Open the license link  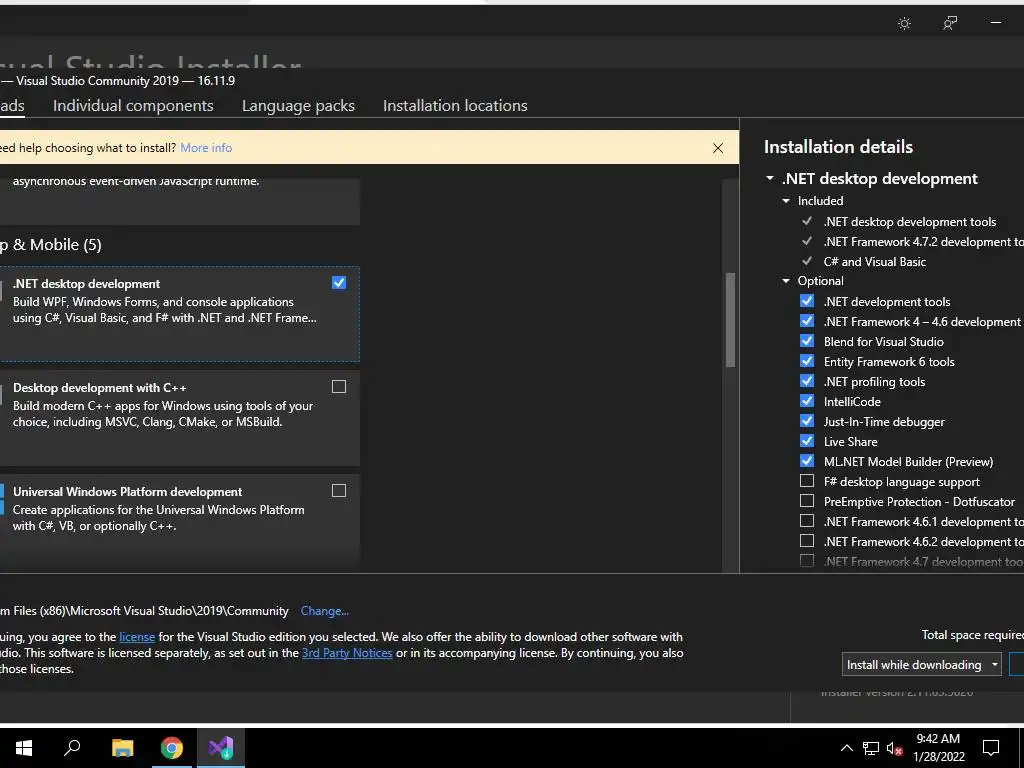[137, 637]
